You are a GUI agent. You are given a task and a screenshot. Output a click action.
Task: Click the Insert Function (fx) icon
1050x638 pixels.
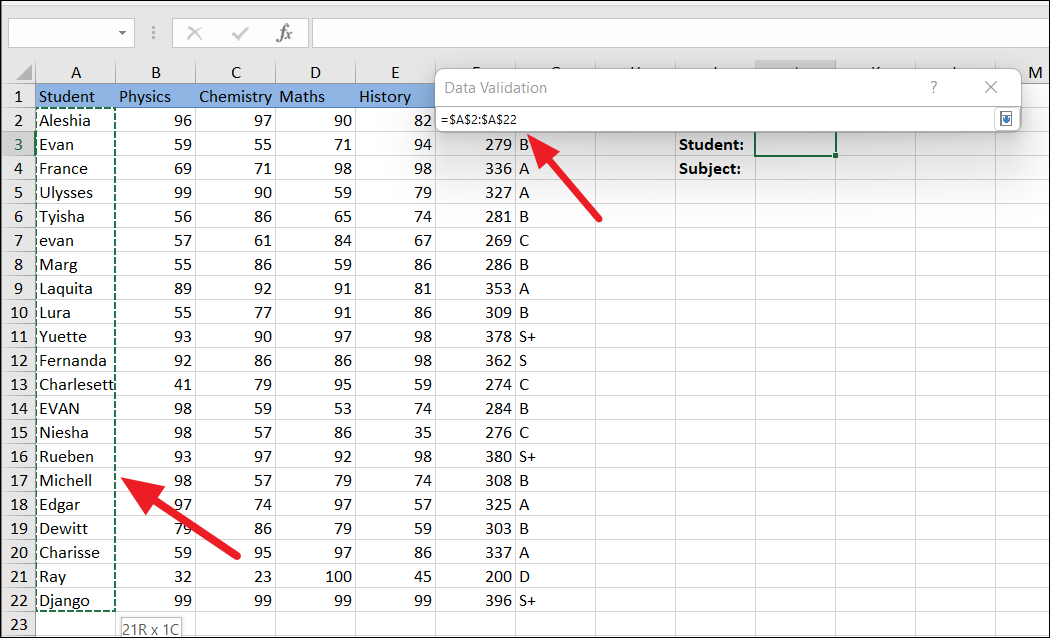[x=284, y=32]
